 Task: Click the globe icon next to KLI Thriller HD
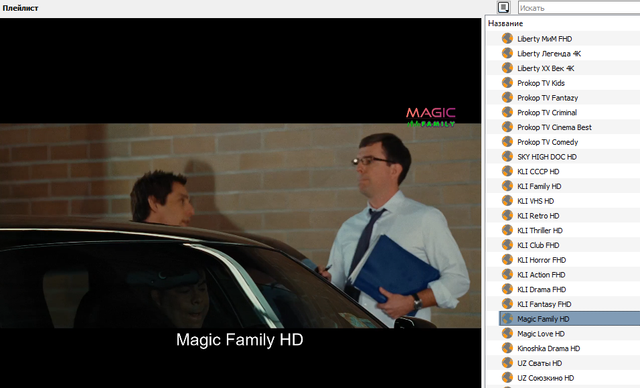507,230
